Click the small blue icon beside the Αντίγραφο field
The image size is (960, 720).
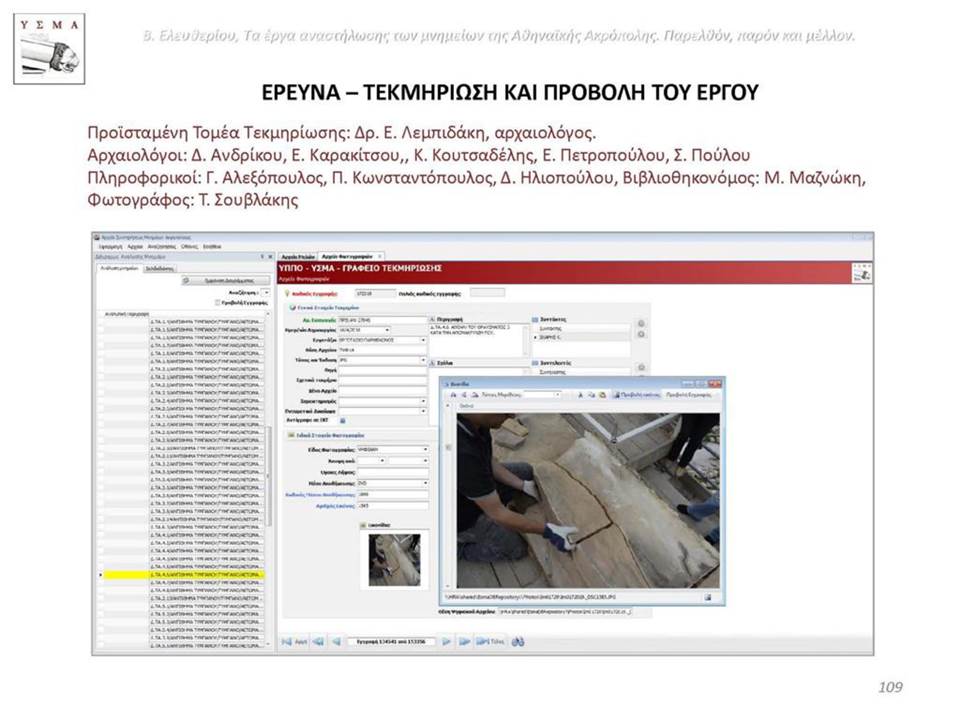tap(343, 421)
